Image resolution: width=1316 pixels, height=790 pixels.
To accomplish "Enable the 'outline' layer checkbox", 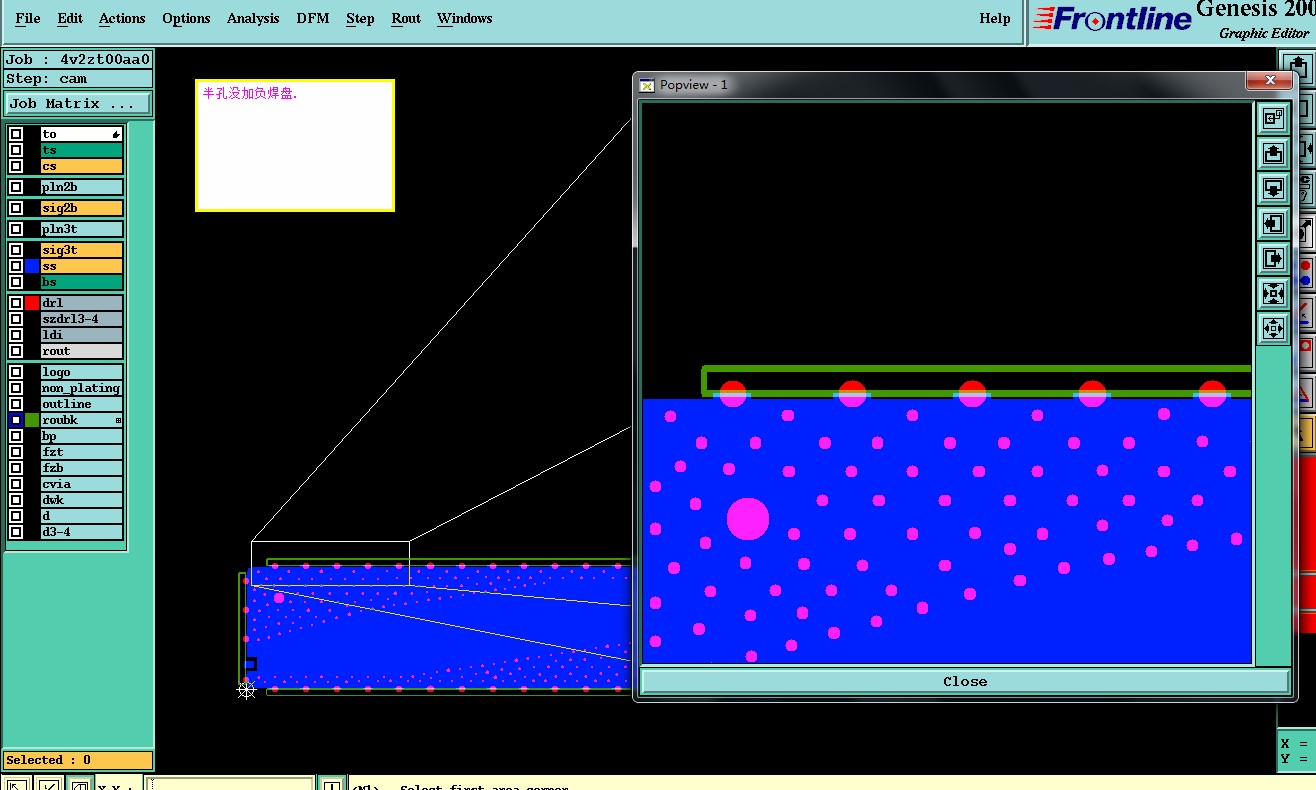I will tap(16, 404).
